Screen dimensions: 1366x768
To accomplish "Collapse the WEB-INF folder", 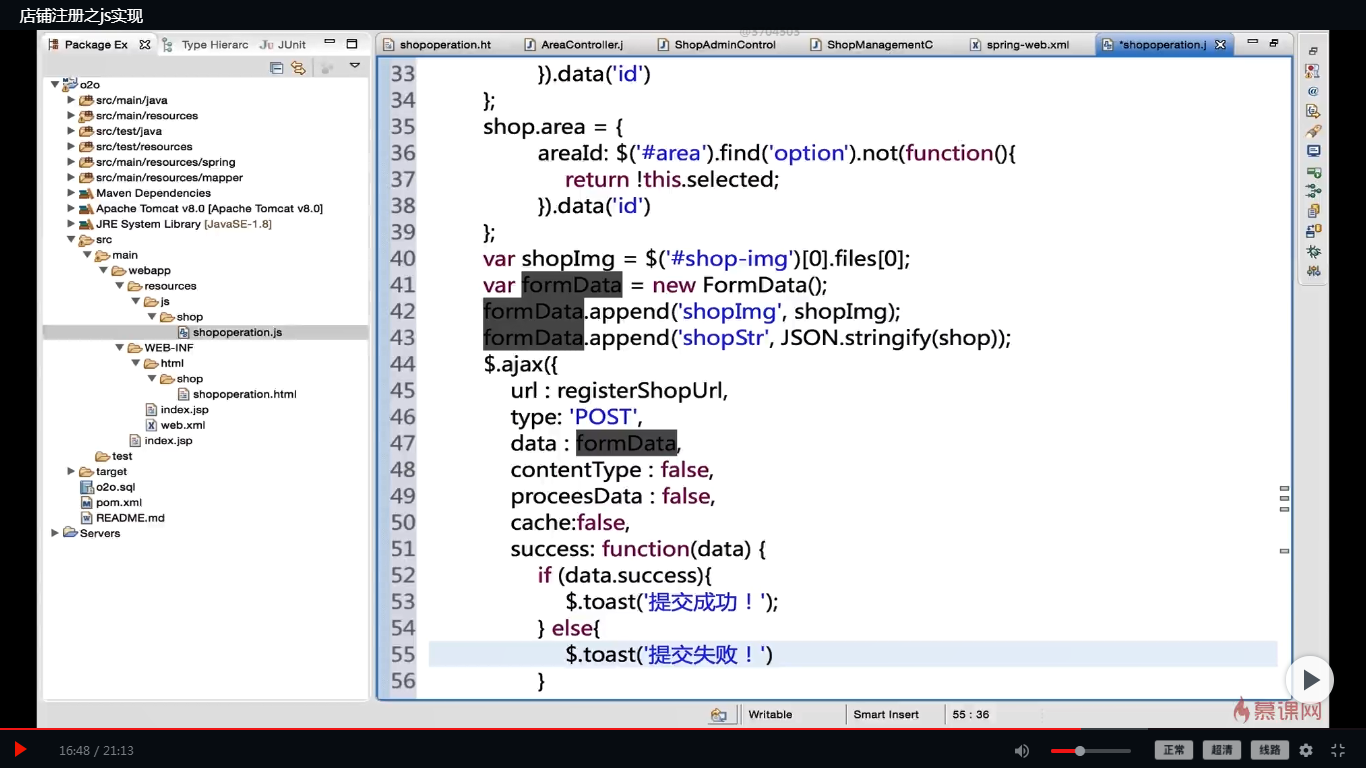I will (x=119, y=347).
